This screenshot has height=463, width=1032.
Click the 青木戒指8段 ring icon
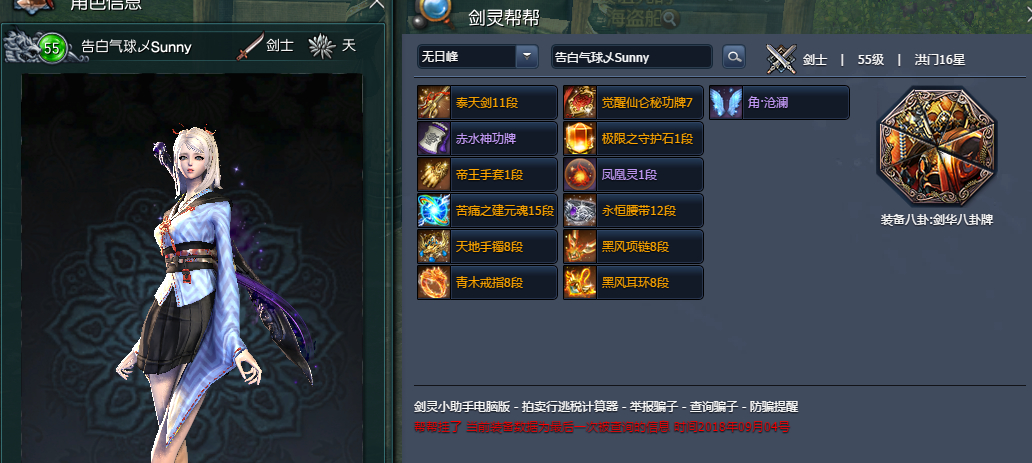click(x=434, y=283)
